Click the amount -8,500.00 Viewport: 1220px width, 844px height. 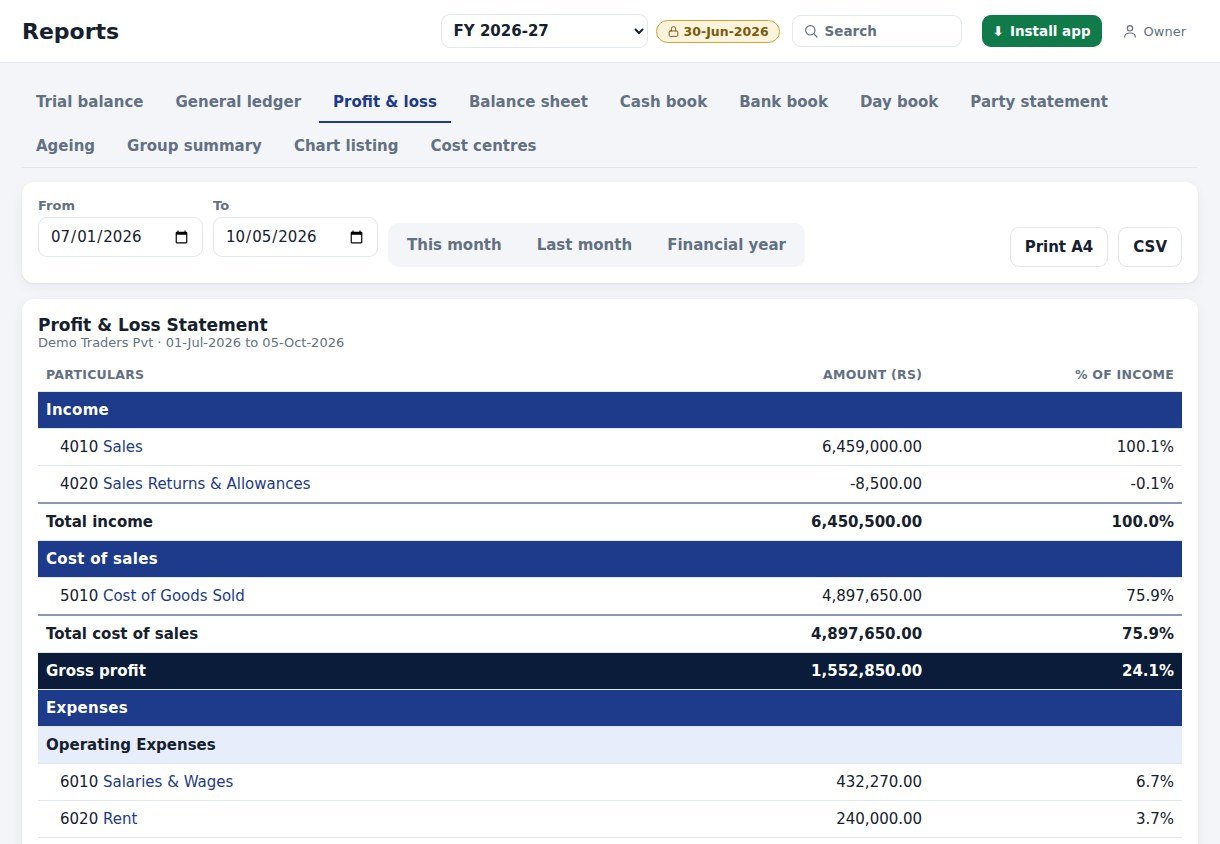[x=885, y=484]
